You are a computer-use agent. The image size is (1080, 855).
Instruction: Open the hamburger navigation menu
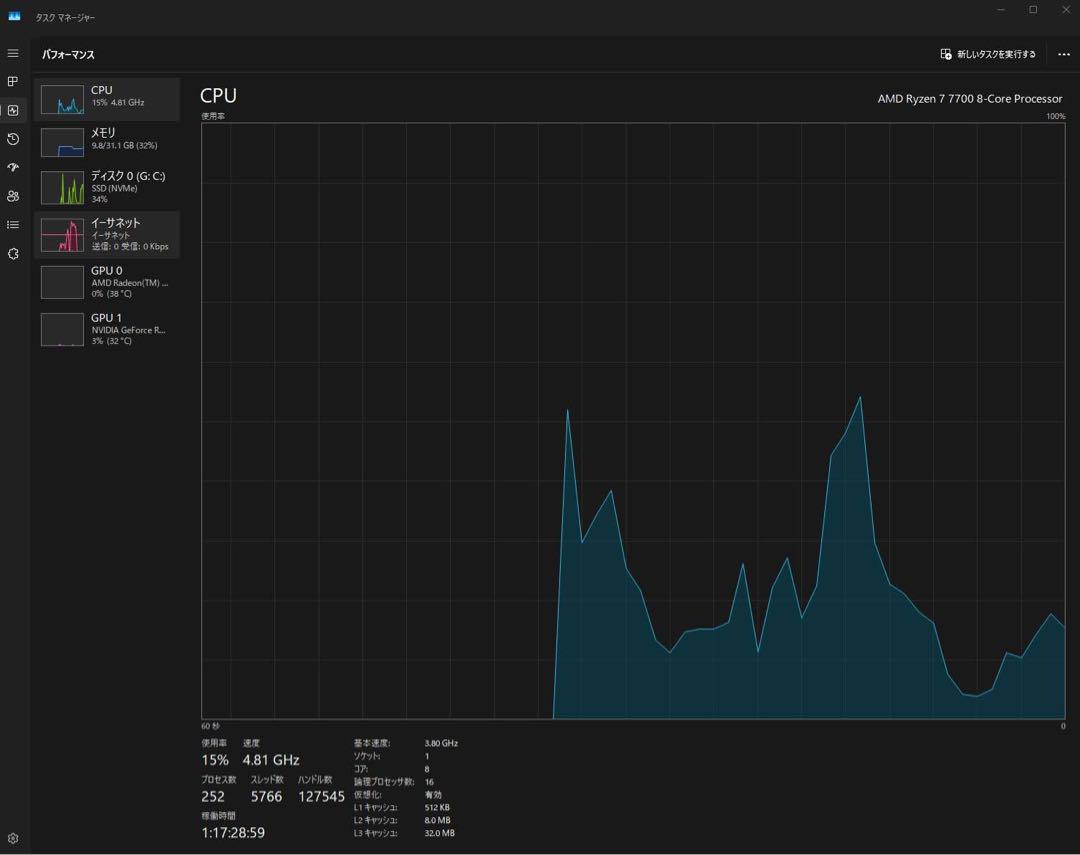13,53
